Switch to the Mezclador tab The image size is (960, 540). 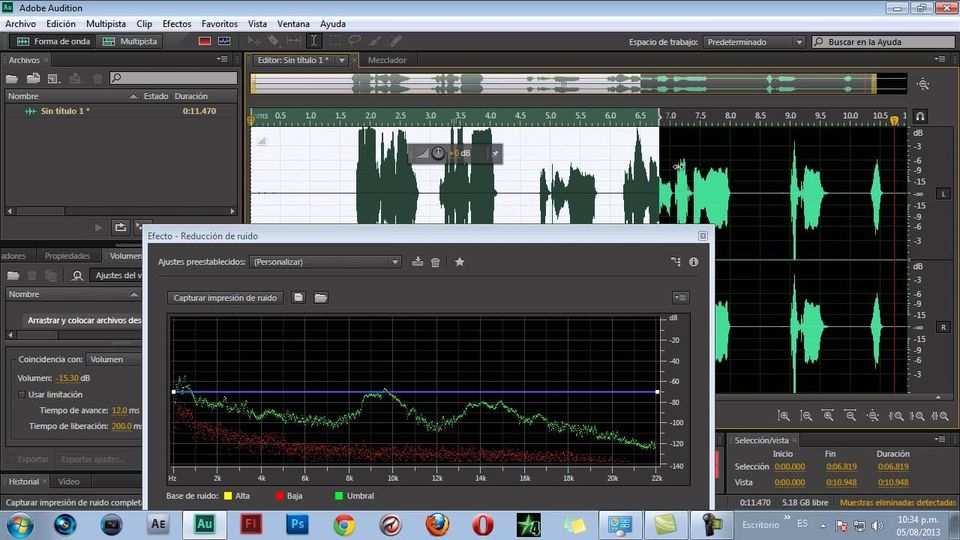coord(387,60)
